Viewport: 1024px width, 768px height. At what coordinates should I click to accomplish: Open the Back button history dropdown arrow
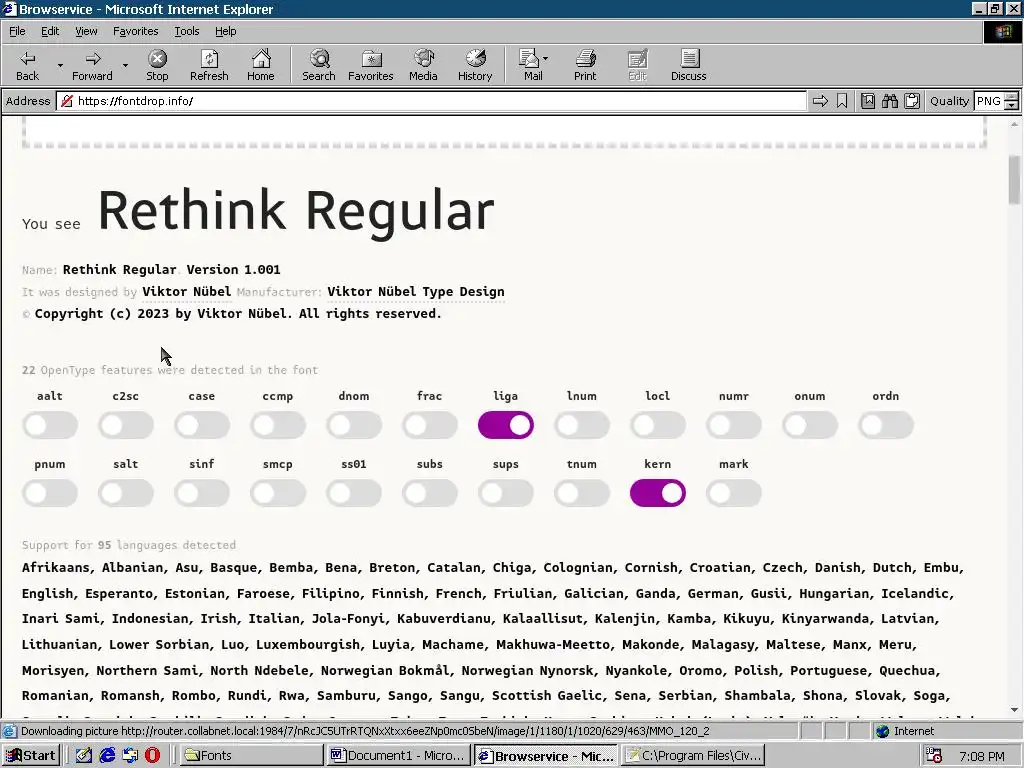tap(60, 65)
